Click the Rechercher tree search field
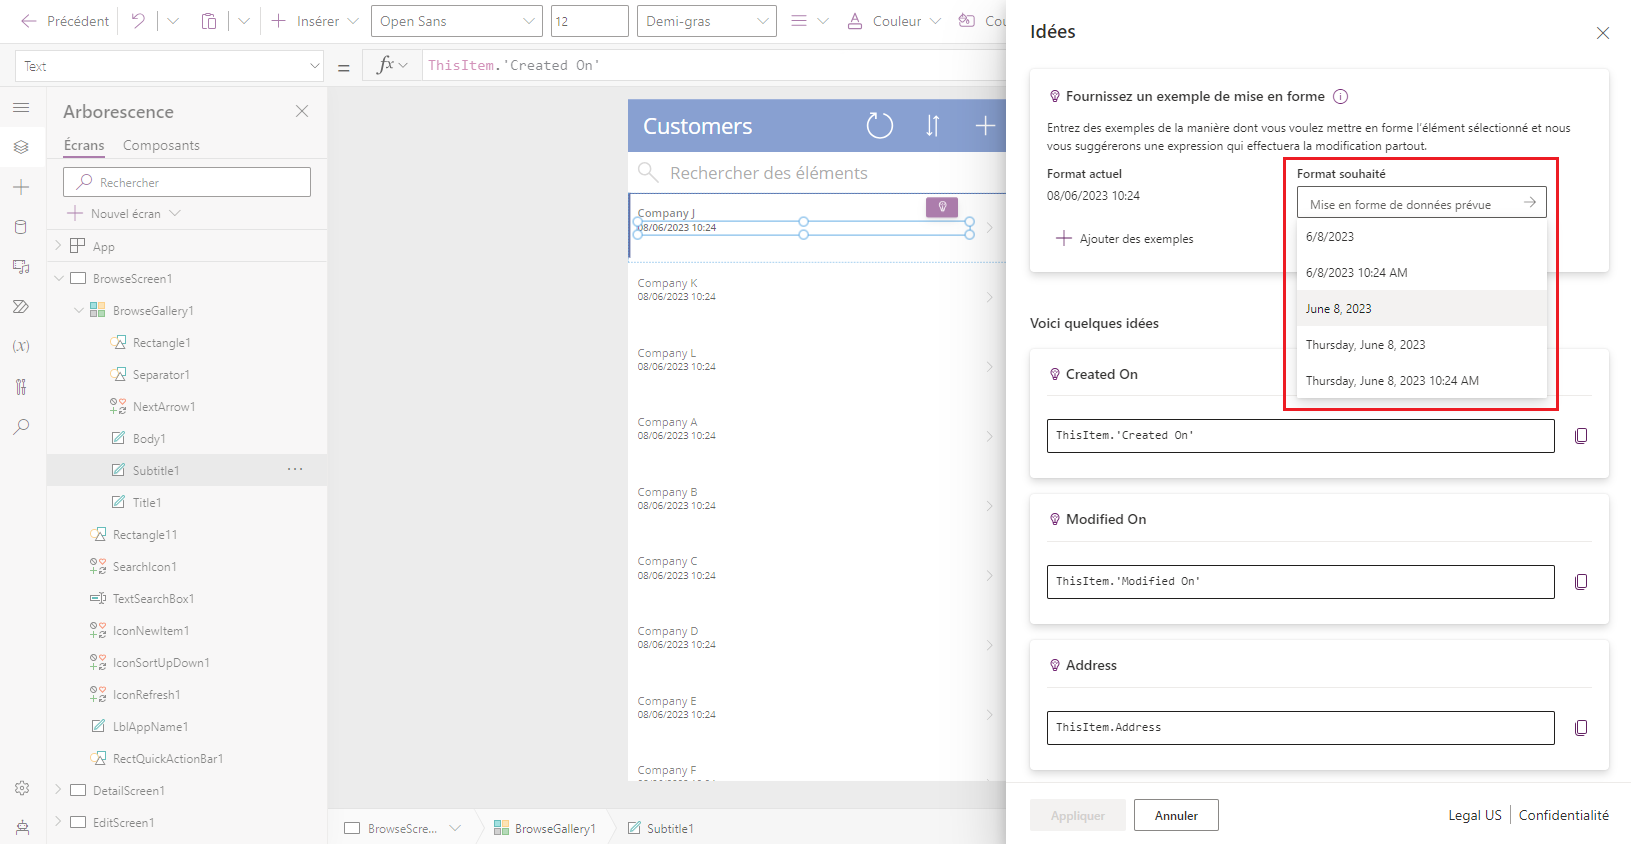The width and height of the screenshot is (1631, 844). tap(187, 182)
